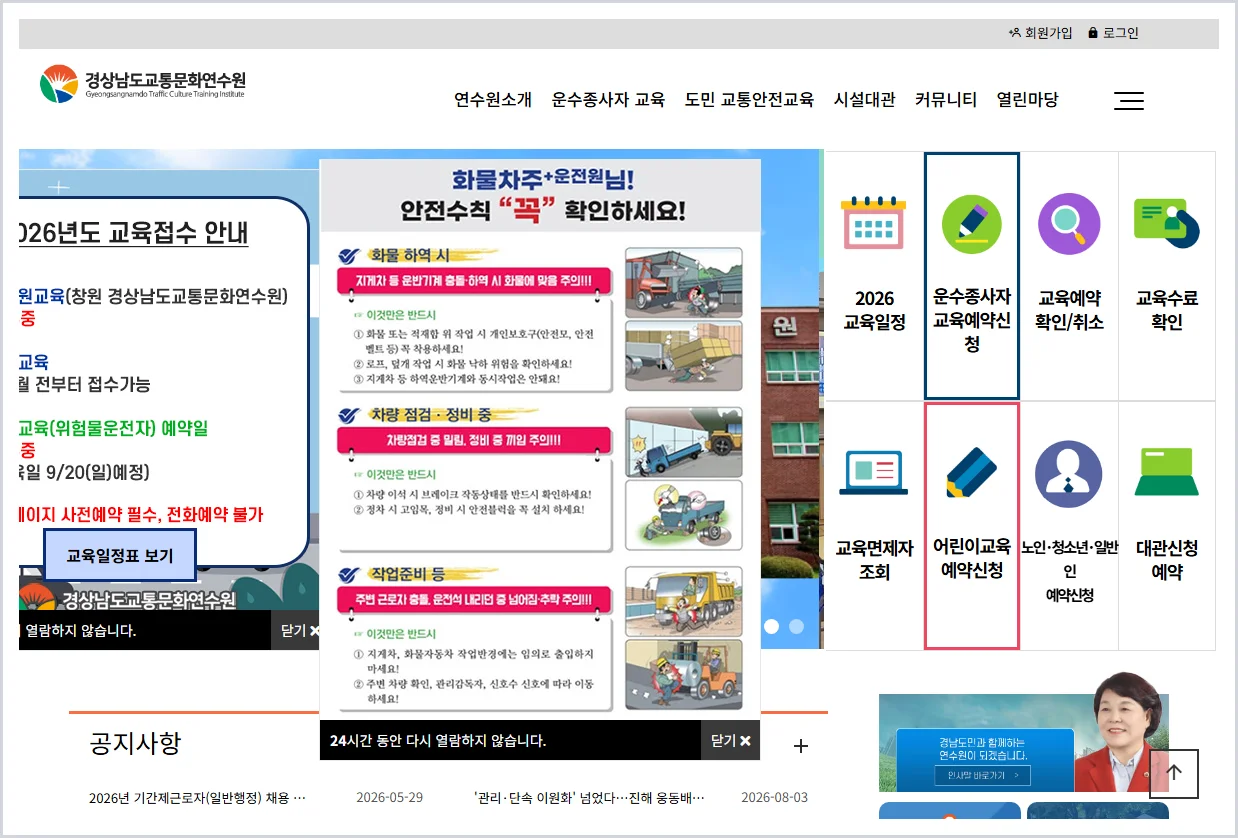
Task: Open 대관신청 예약 green icon
Action: tap(1167, 472)
